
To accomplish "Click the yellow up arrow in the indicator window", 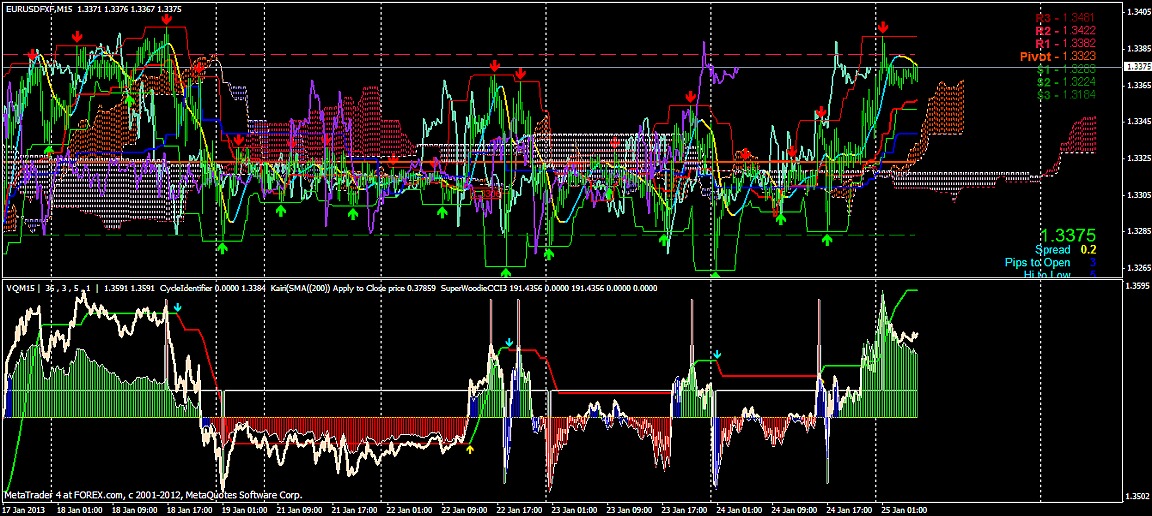I will [471, 450].
